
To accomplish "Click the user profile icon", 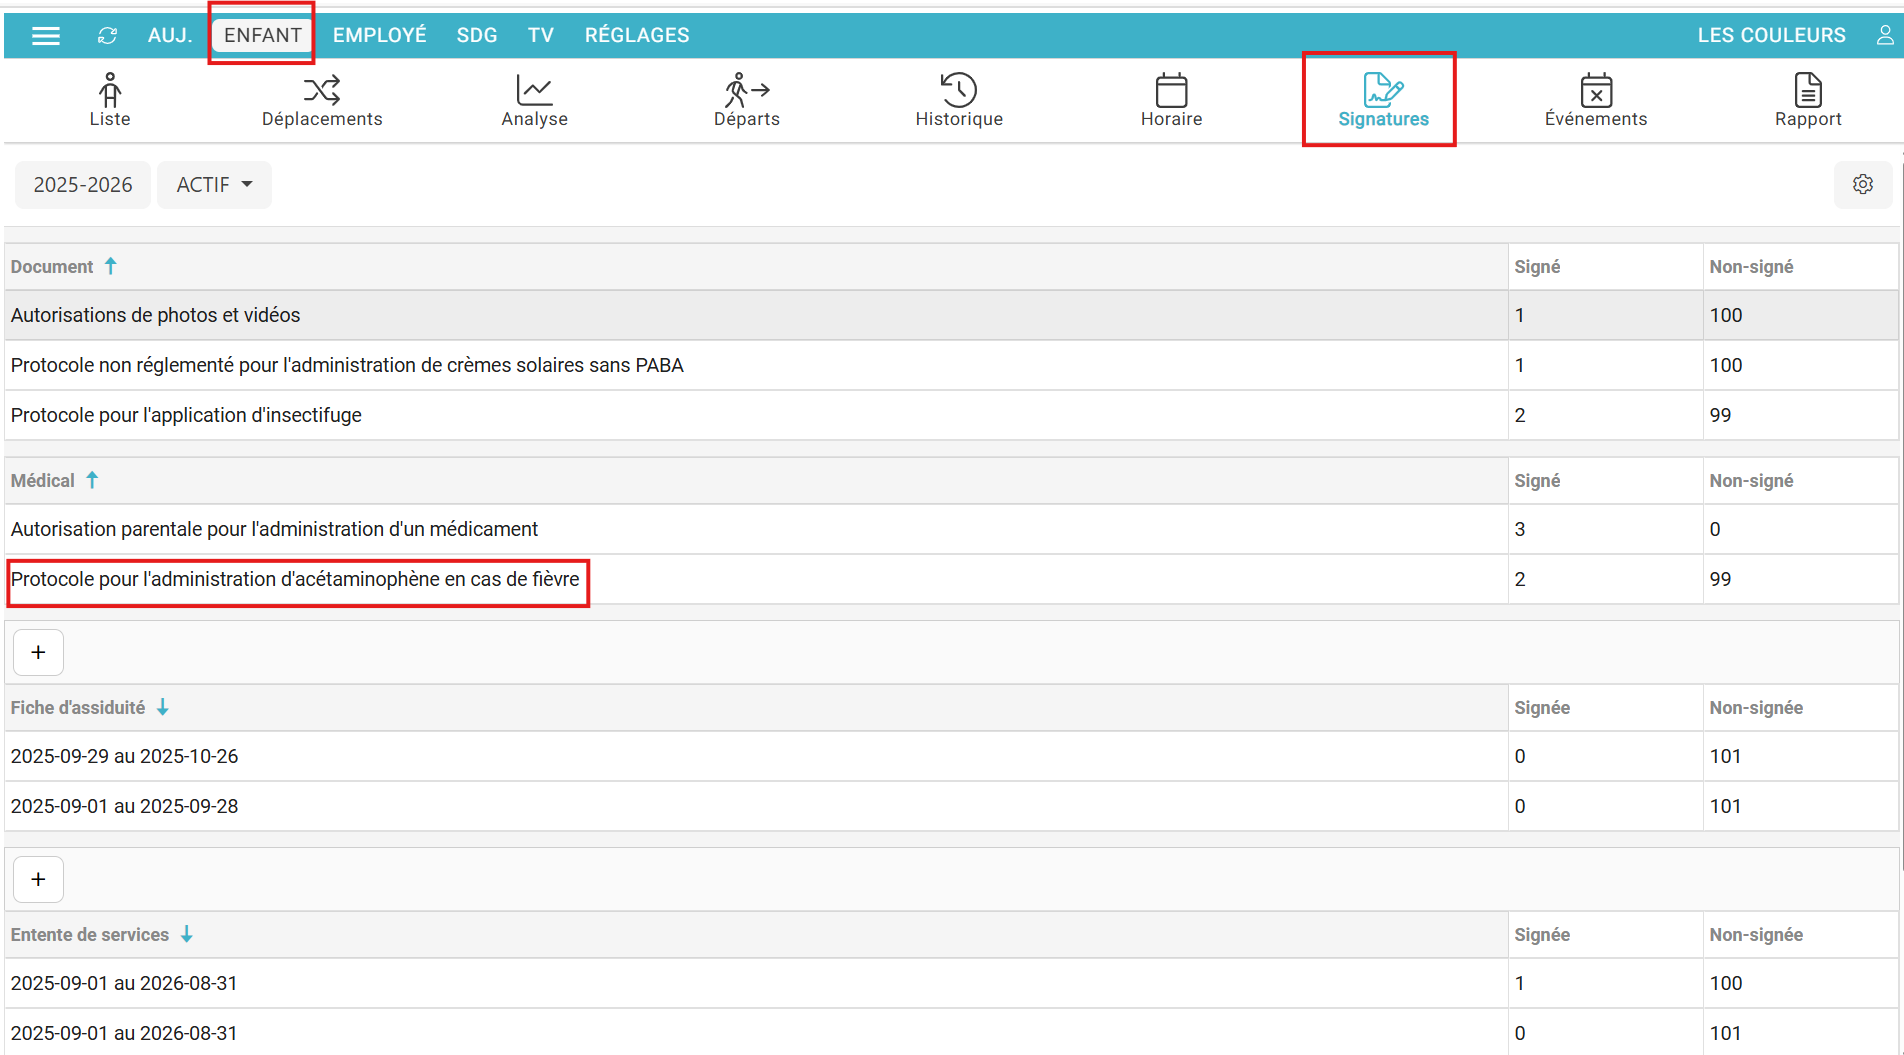I will coord(1884,36).
